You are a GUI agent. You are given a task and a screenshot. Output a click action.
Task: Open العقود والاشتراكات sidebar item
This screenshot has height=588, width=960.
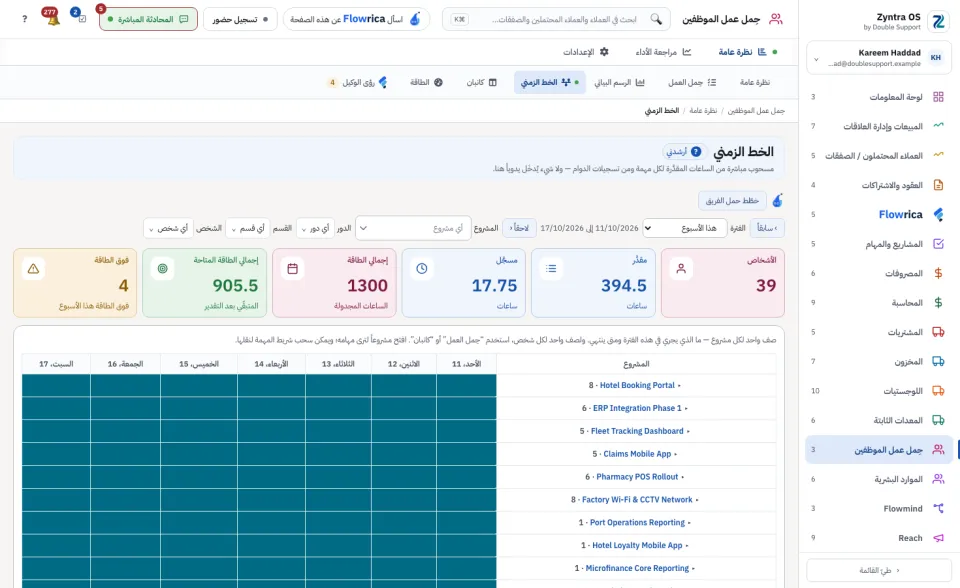(879, 185)
